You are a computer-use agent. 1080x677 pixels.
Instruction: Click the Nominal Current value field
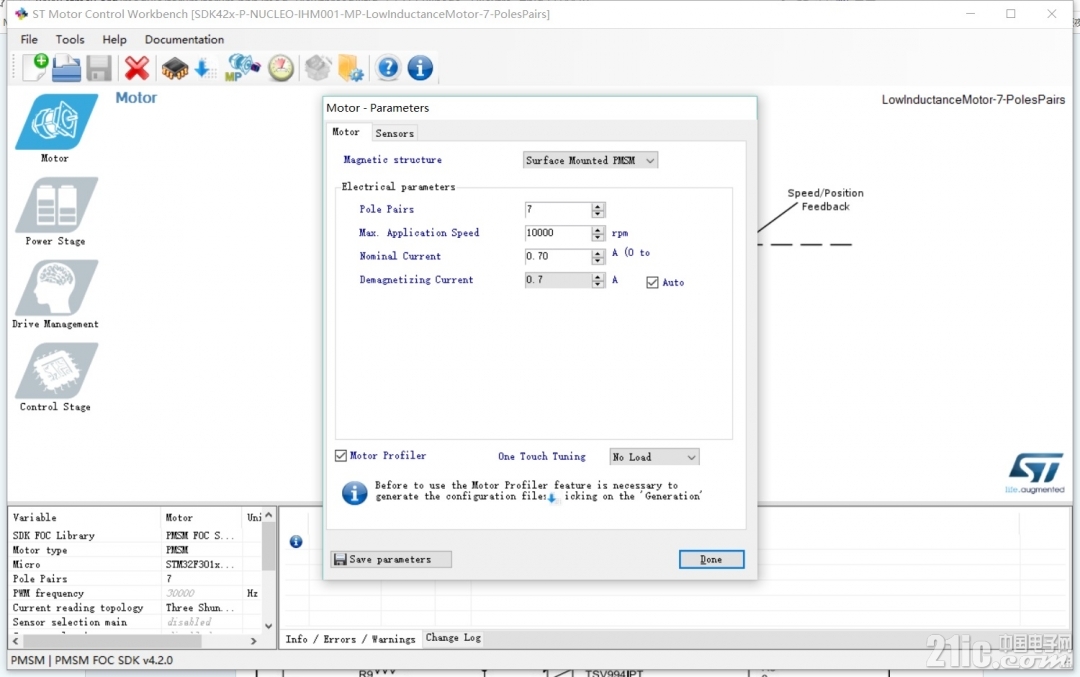pyautogui.click(x=558, y=256)
